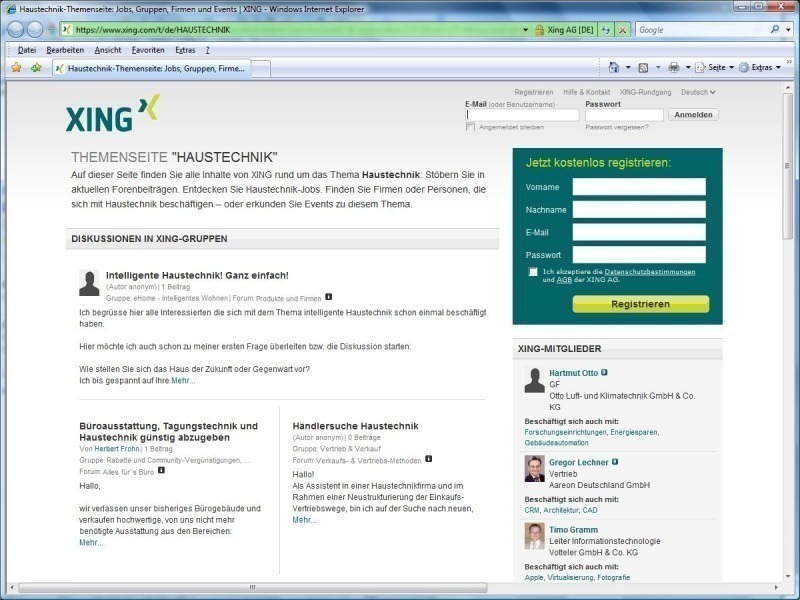This screenshot has height=600, width=800.
Task: Open the ? help menu
Action: 208,50
